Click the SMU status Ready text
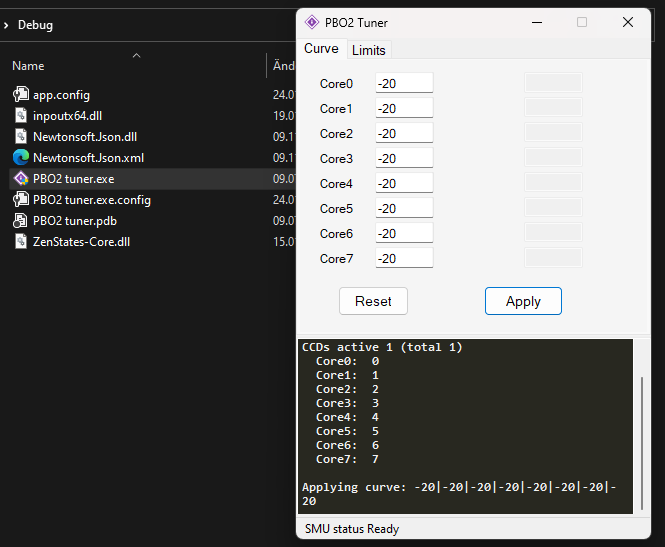This screenshot has height=547, width=665. click(352, 529)
